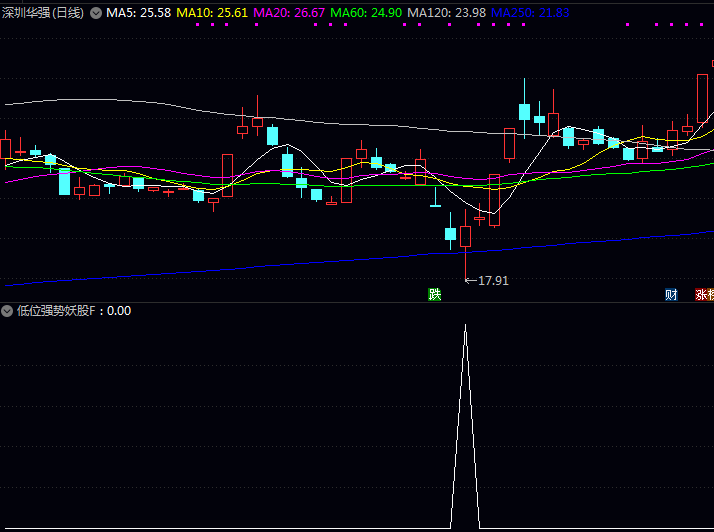Click the 低位强势妖股F indicator name

click(56, 311)
